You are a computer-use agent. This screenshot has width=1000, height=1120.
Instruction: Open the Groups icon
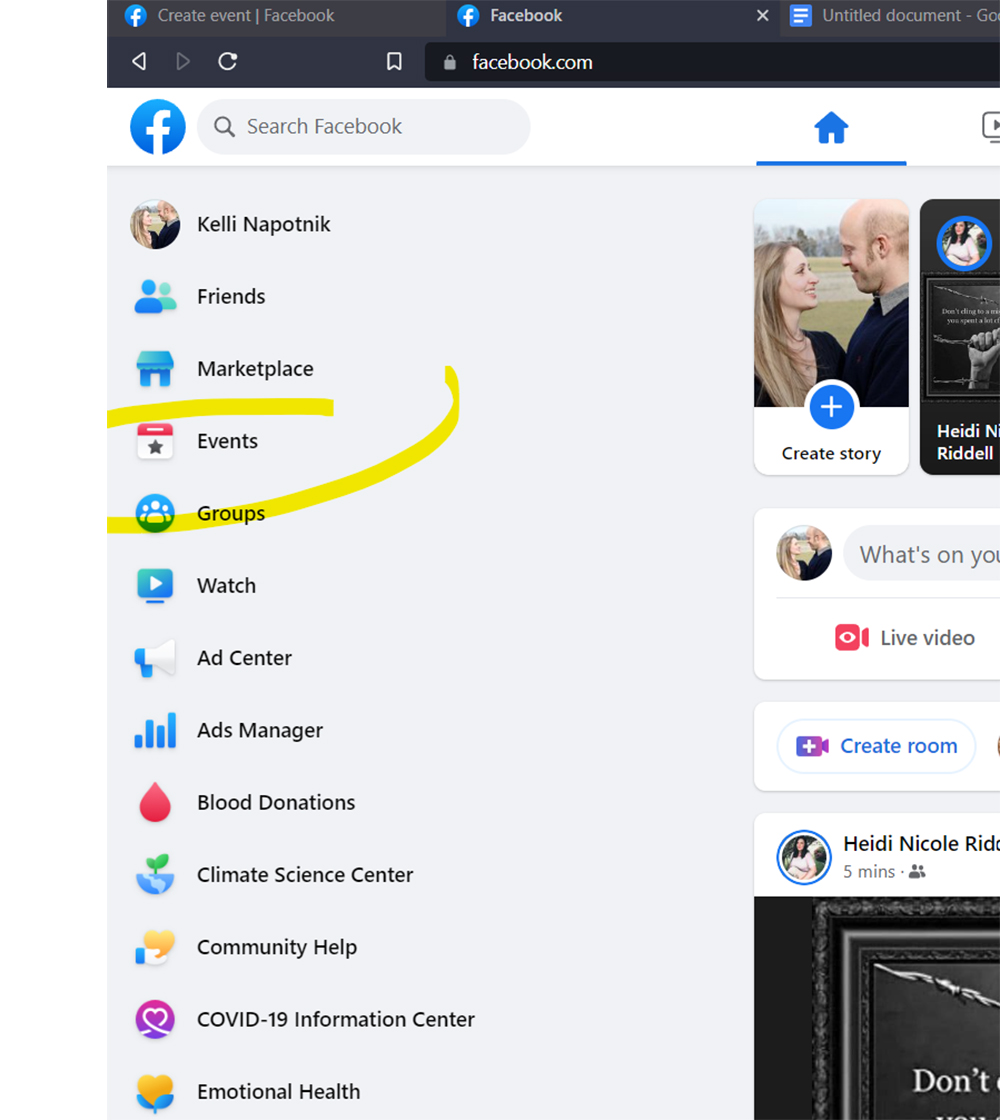point(155,514)
